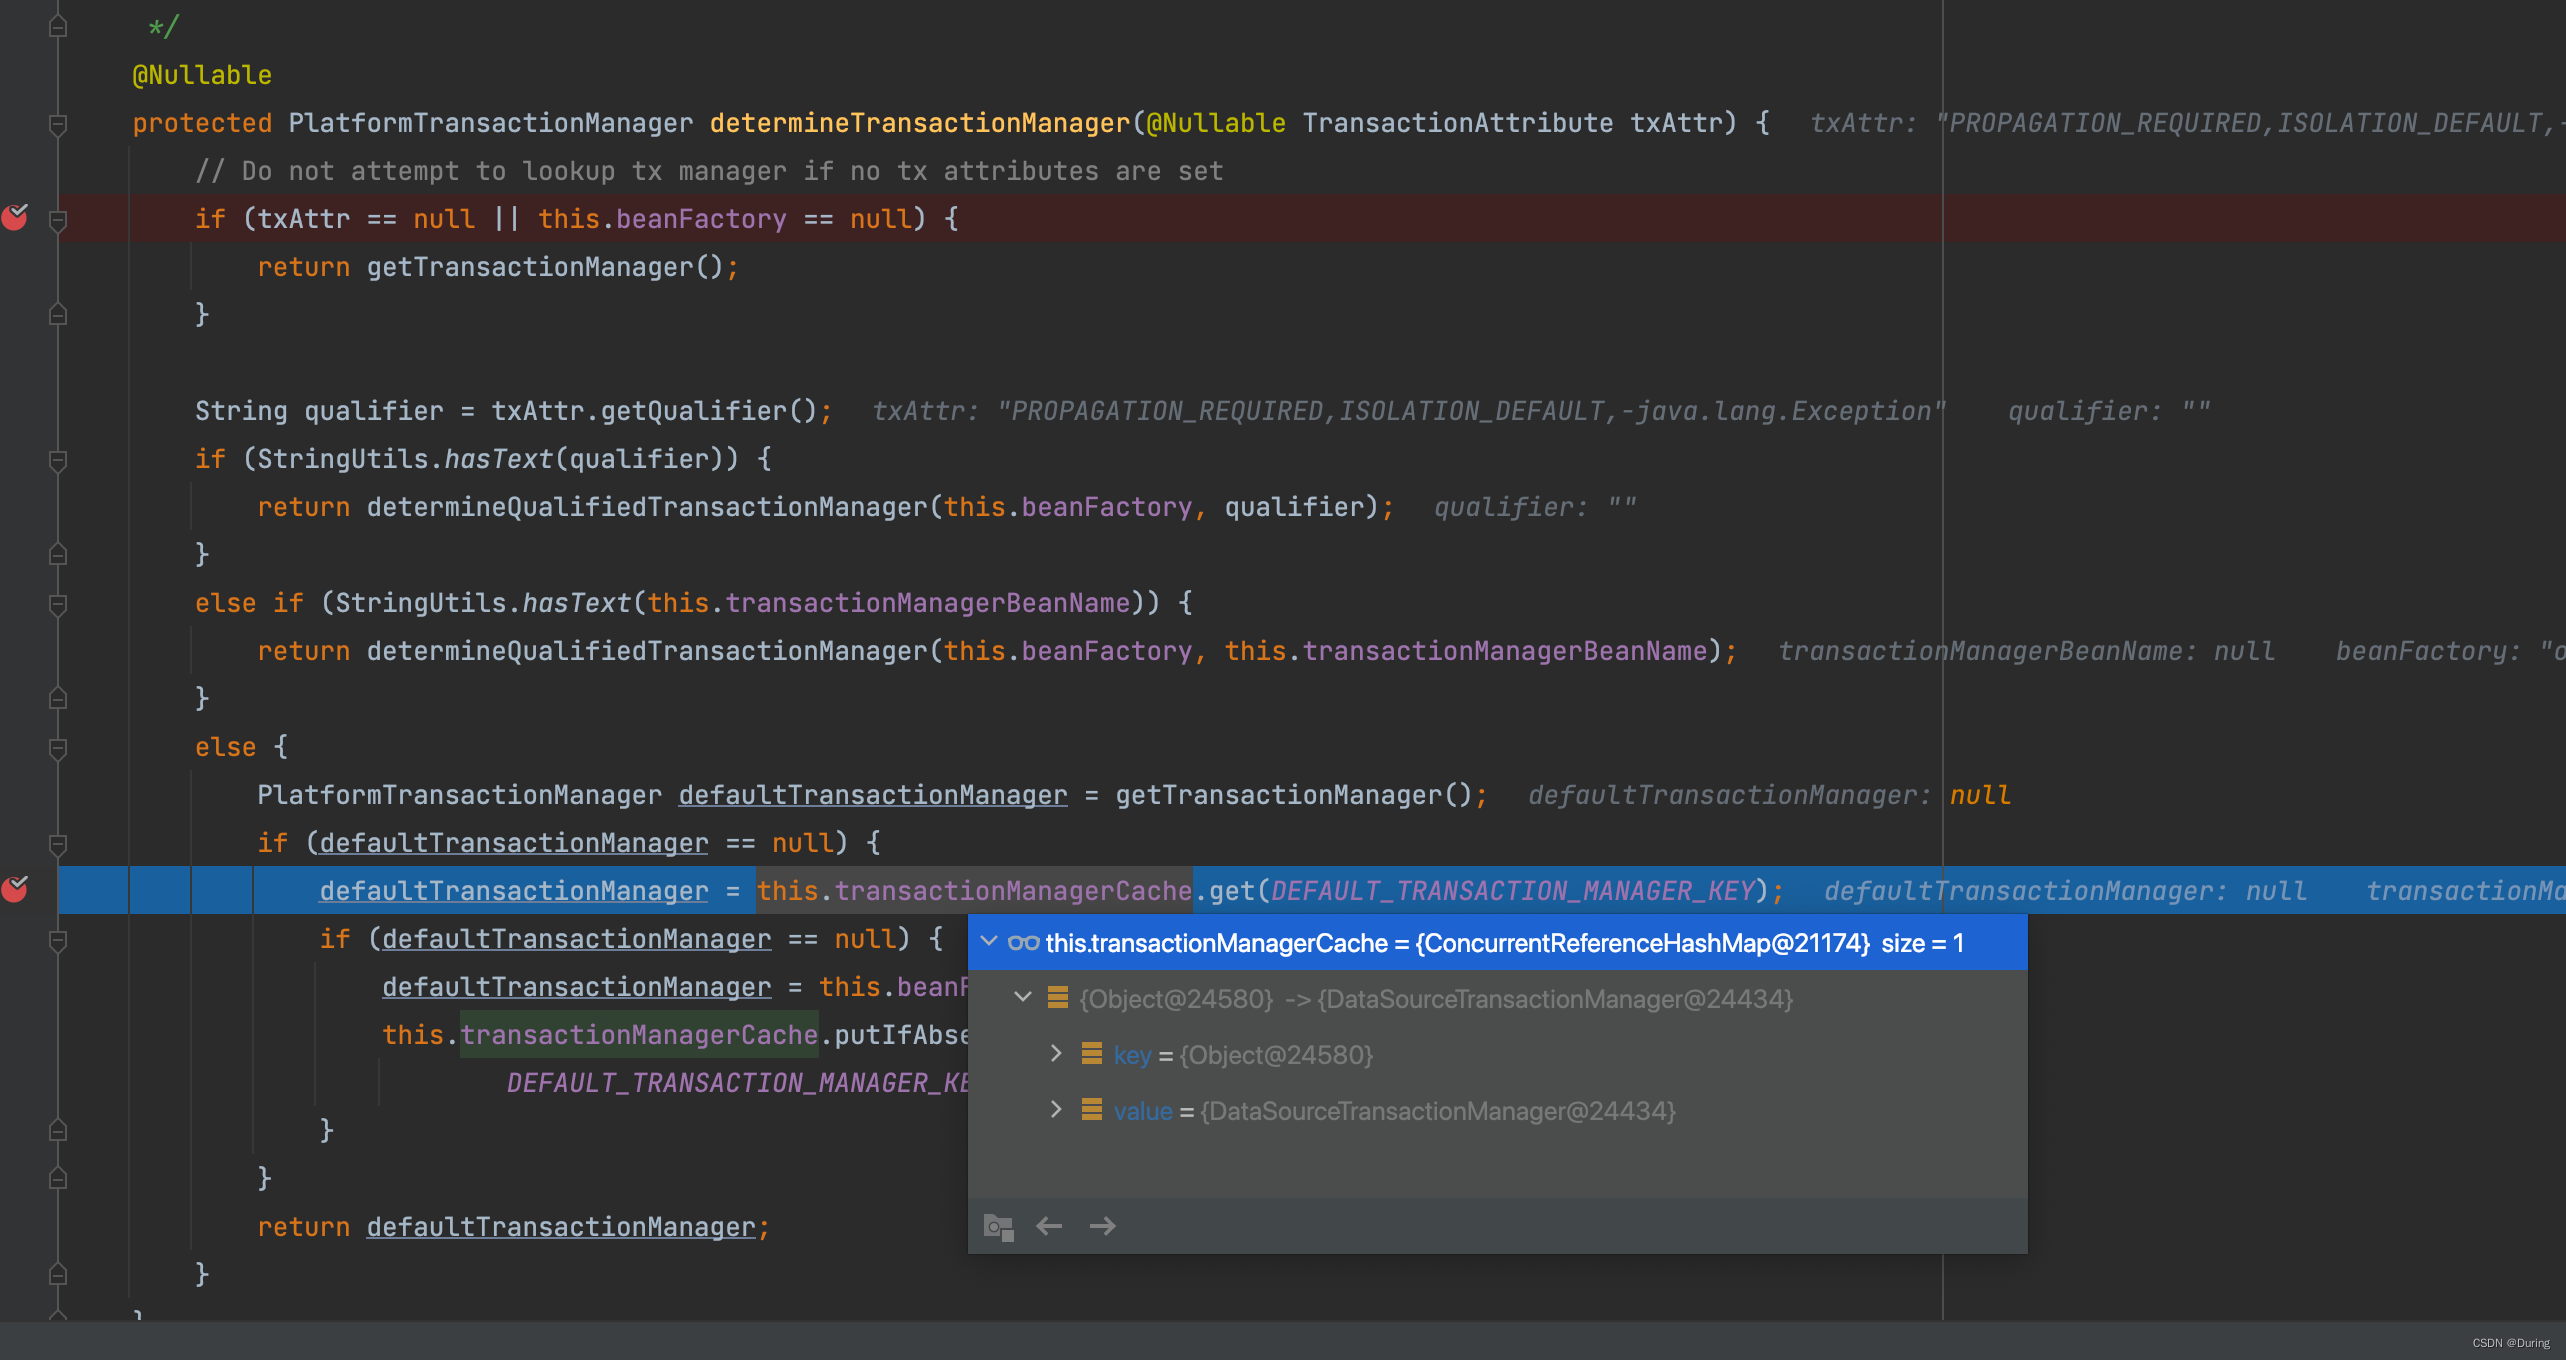Fold the determineTransactionManager method declaration
The width and height of the screenshot is (2566, 1360).
point(58,124)
